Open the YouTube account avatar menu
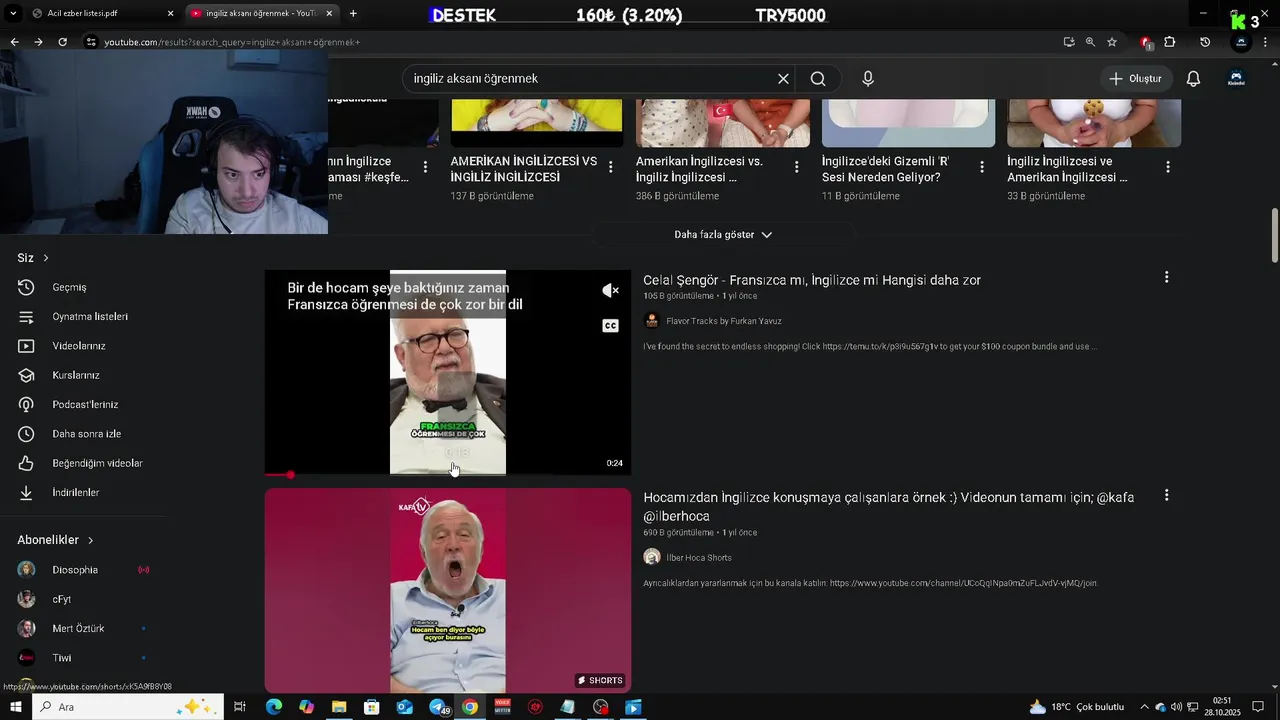 click(1236, 79)
